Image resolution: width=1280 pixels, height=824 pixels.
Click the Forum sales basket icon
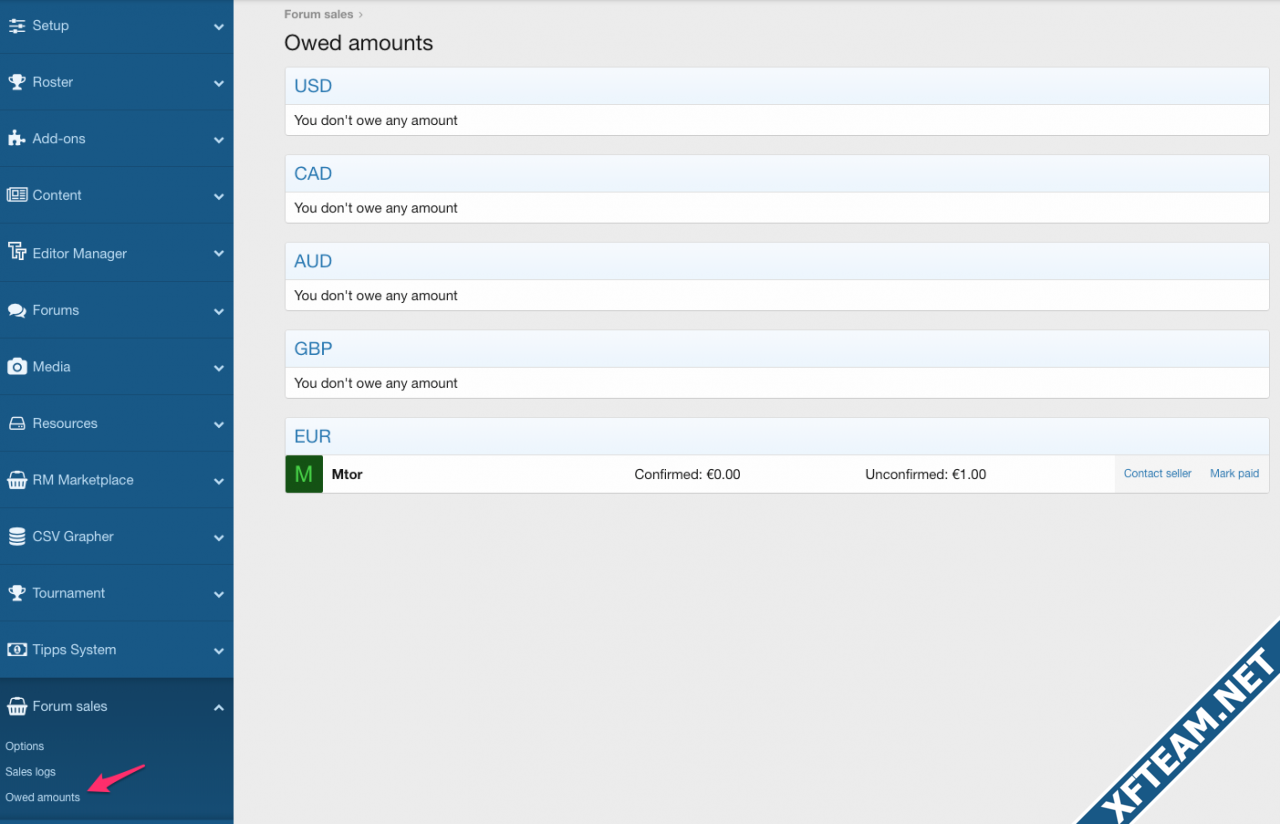tap(17, 706)
